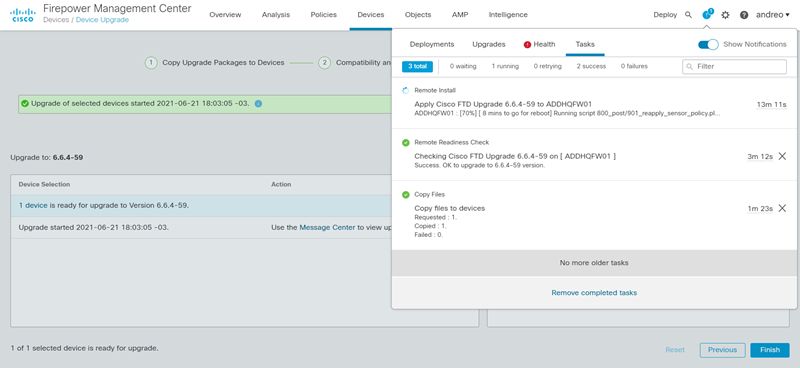This screenshot has height=368, width=800.
Task: Click Devices breadcrumb link
Action: [57, 20]
